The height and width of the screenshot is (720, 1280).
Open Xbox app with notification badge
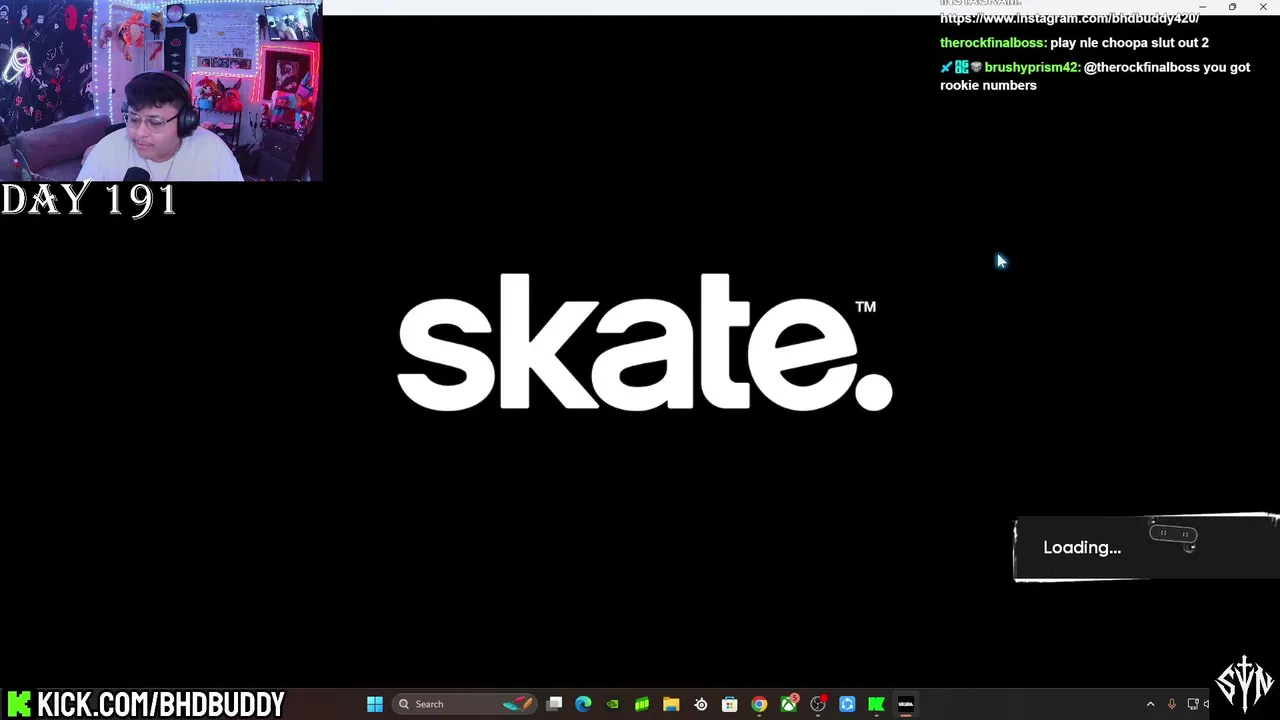coord(789,704)
